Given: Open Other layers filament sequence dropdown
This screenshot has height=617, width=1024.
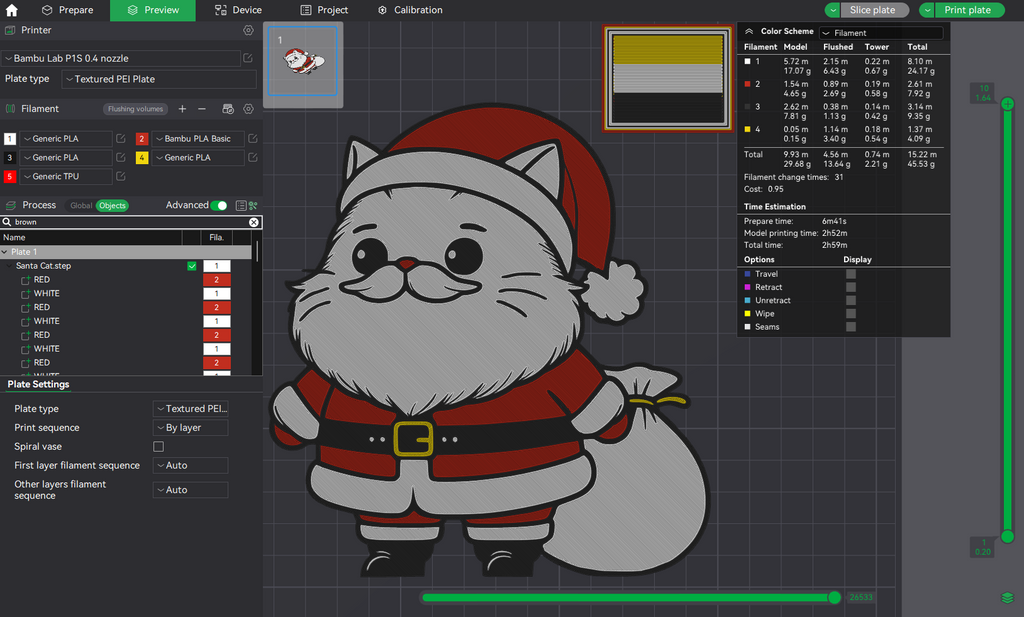Looking at the screenshot, I should pyautogui.click(x=191, y=490).
